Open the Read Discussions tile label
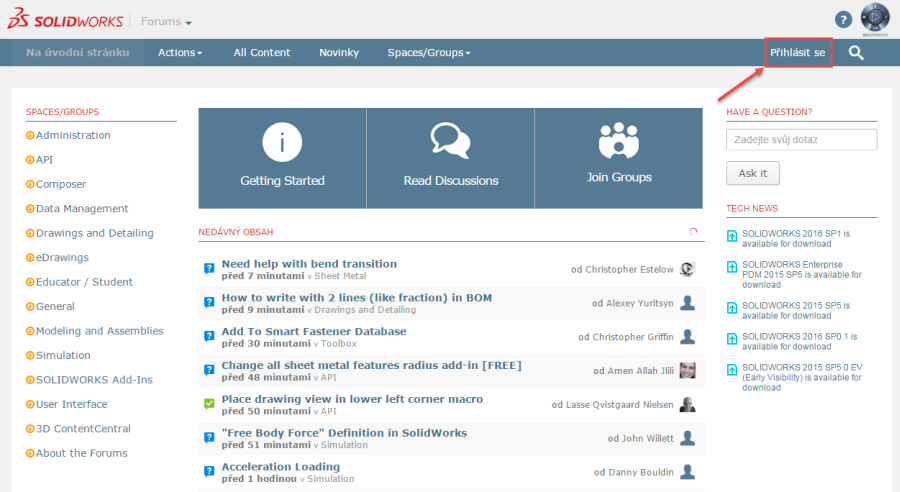This screenshot has height=492, width=900. pos(451,180)
